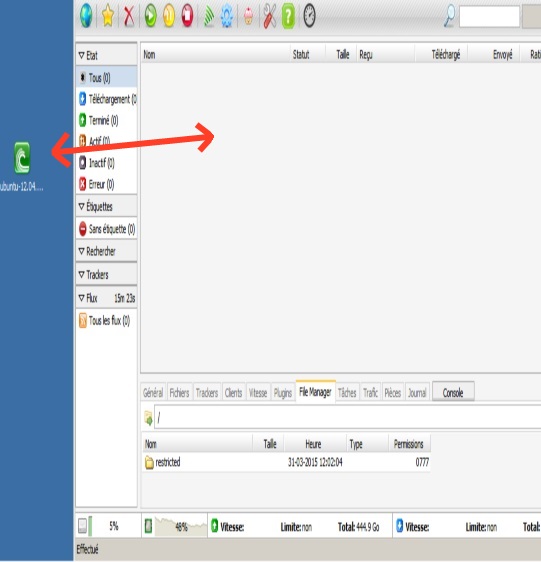
Task: Click the Console button
Action: pos(453,392)
